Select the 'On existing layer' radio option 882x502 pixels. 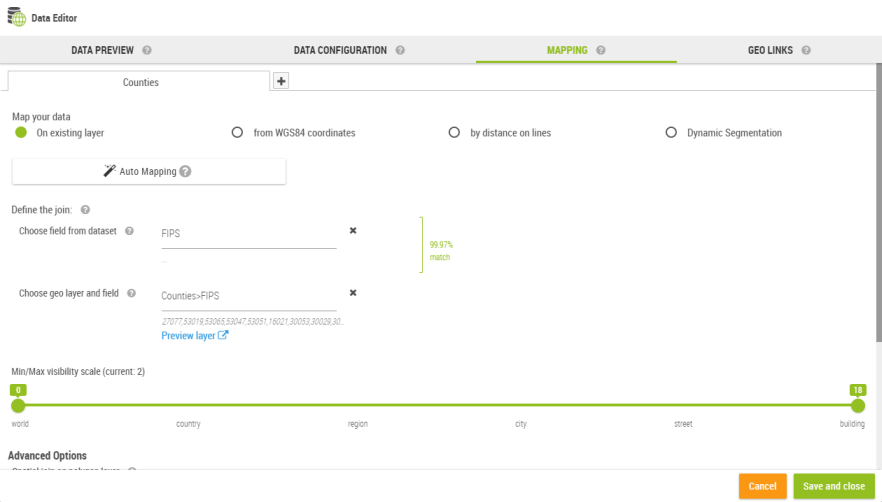pyautogui.click(x=21, y=132)
